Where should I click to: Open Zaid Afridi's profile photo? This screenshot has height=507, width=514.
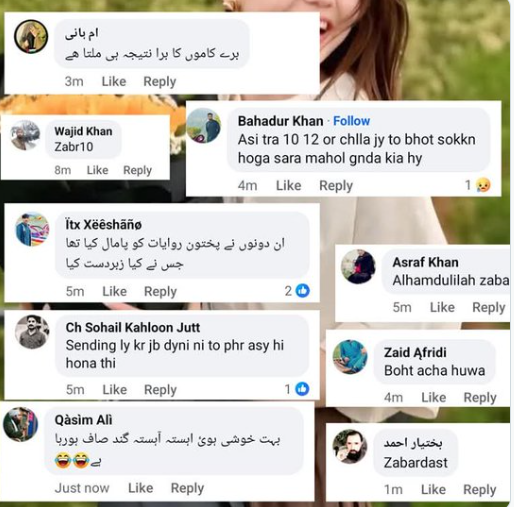pos(350,357)
